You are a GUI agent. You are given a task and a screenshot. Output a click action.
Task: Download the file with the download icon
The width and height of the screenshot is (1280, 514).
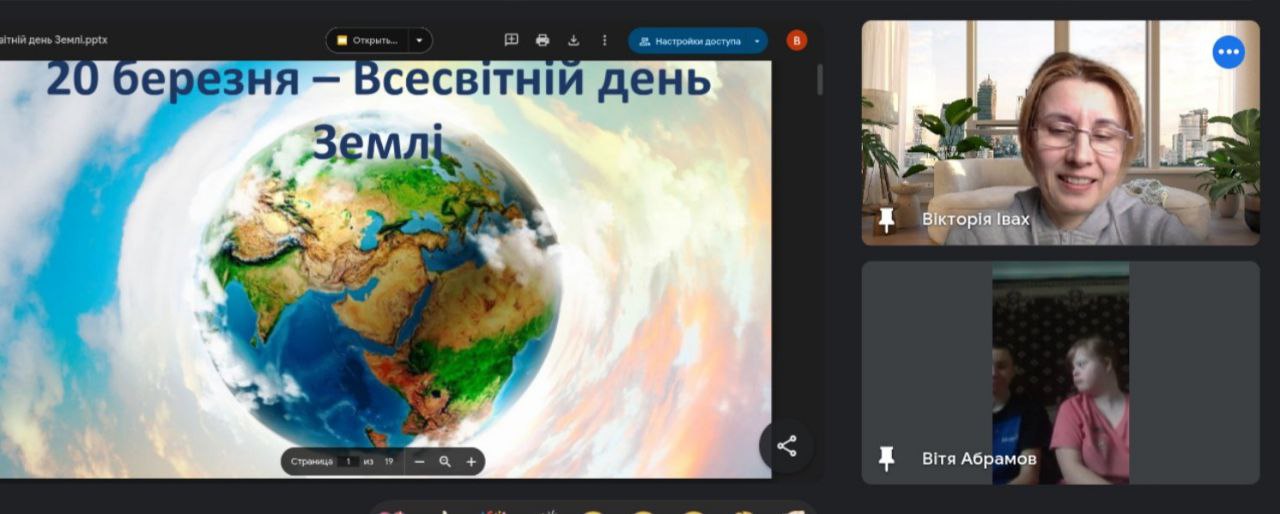click(x=573, y=40)
